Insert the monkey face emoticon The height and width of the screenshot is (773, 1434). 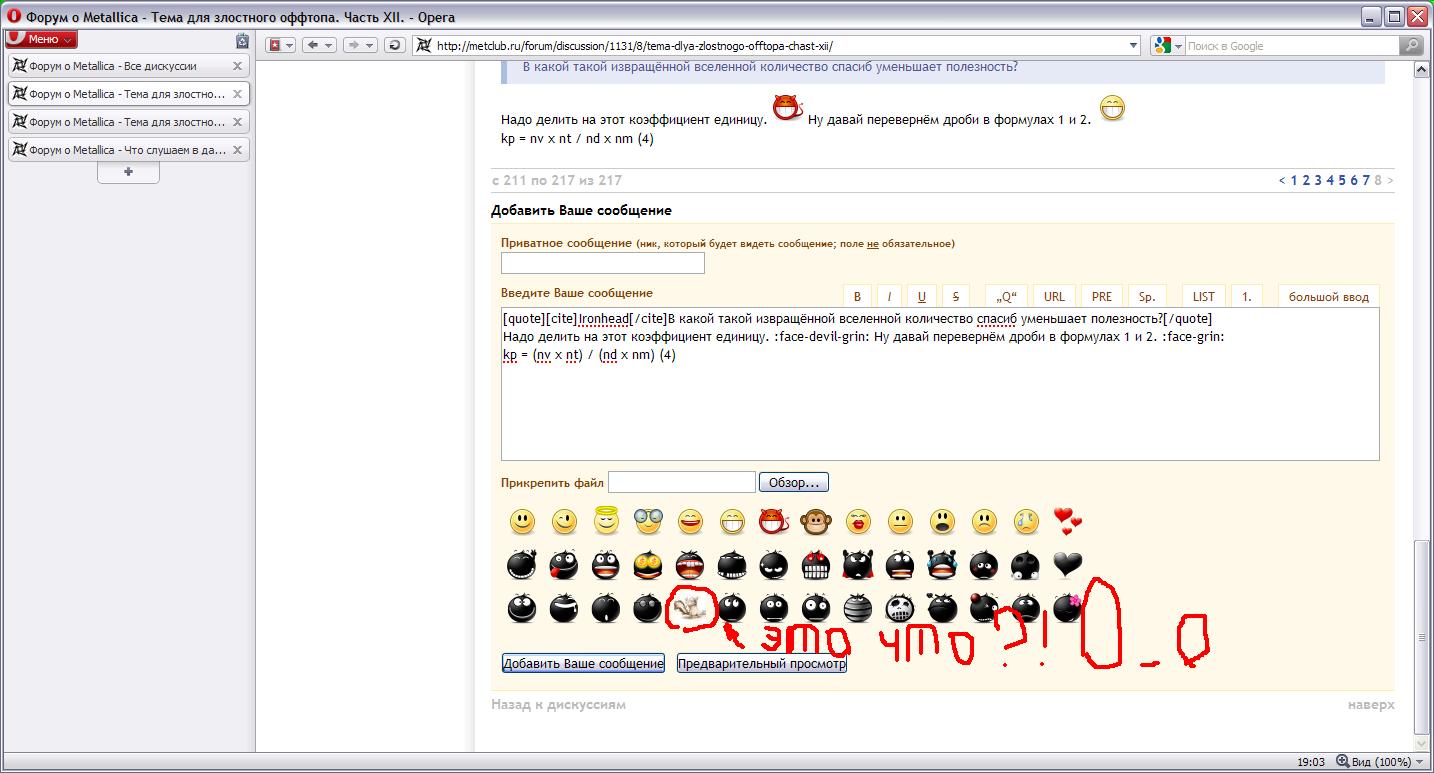(x=817, y=521)
